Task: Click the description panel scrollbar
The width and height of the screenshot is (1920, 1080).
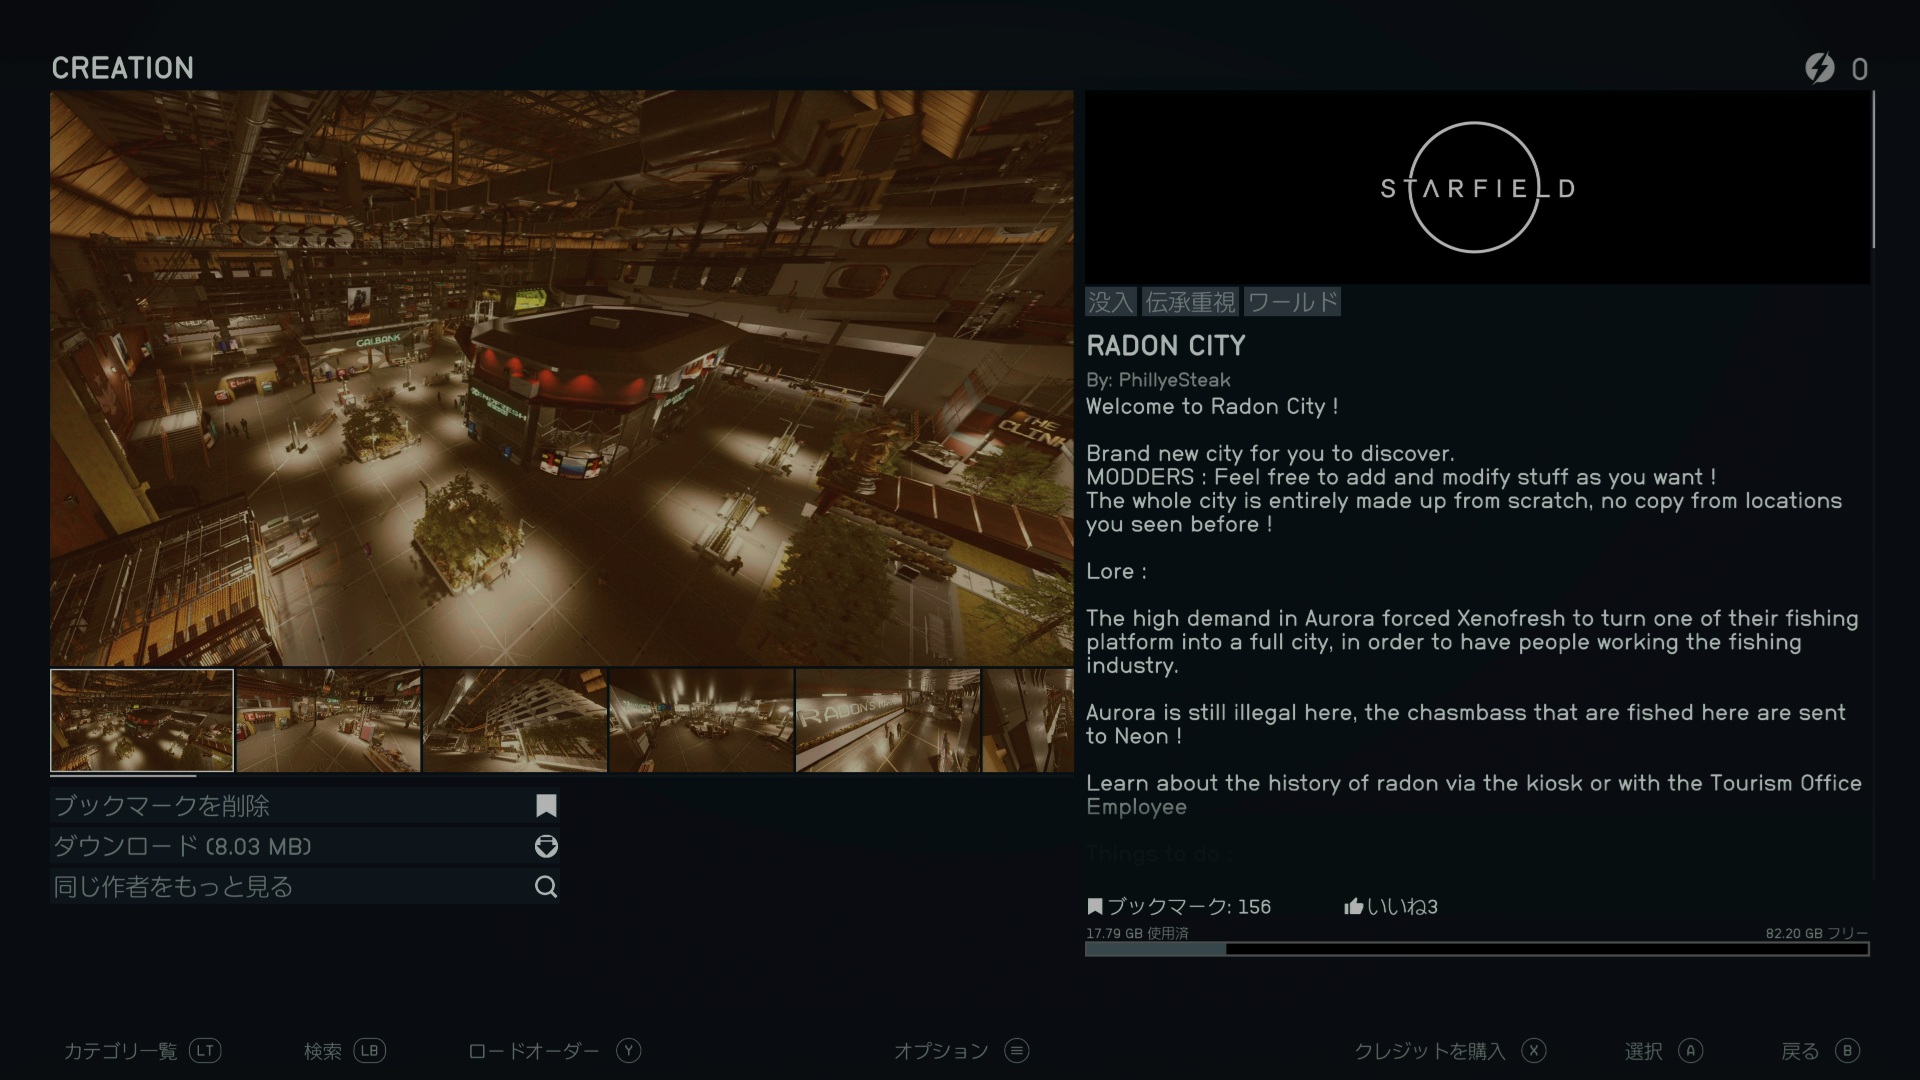Action: tap(1873, 170)
